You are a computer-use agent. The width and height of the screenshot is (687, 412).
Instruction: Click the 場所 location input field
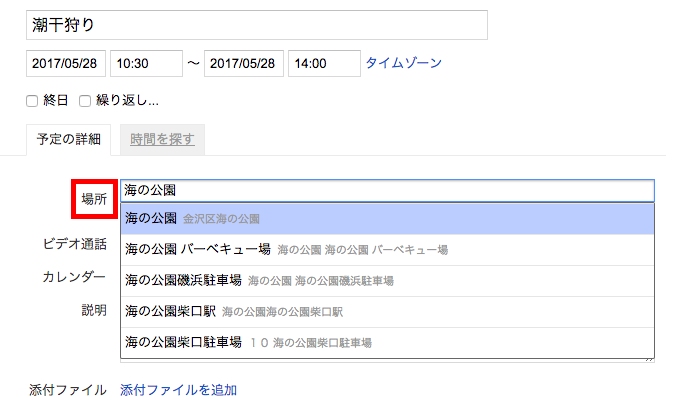(x=387, y=191)
